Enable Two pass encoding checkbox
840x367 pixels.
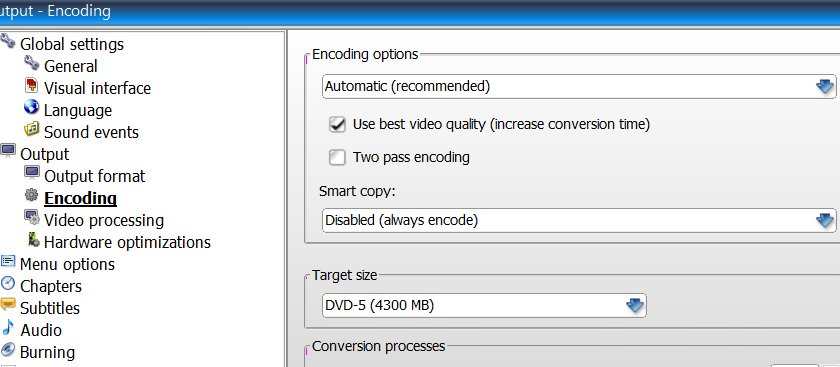click(x=337, y=158)
